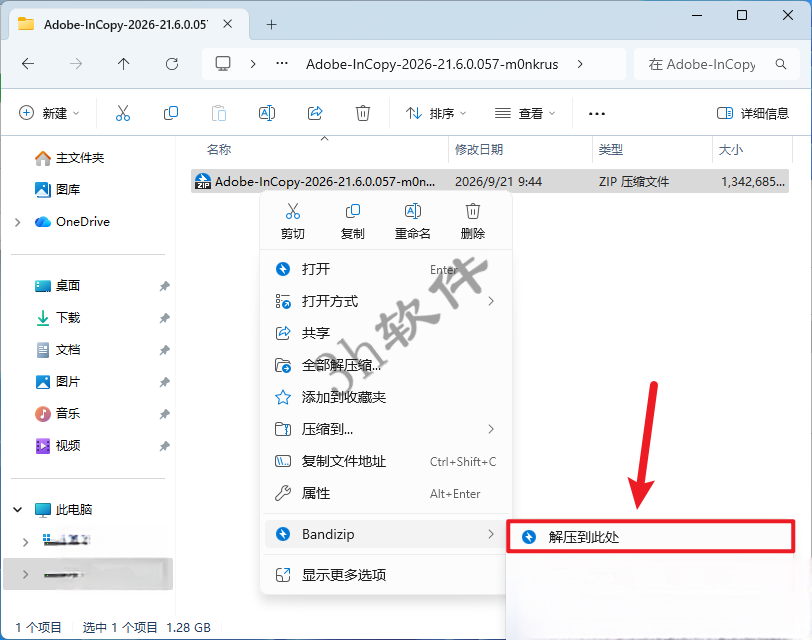Click the Delete trash icon in the toolbar
Viewport: 812px width, 640px height.
pyautogui.click(x=362, y=113)
